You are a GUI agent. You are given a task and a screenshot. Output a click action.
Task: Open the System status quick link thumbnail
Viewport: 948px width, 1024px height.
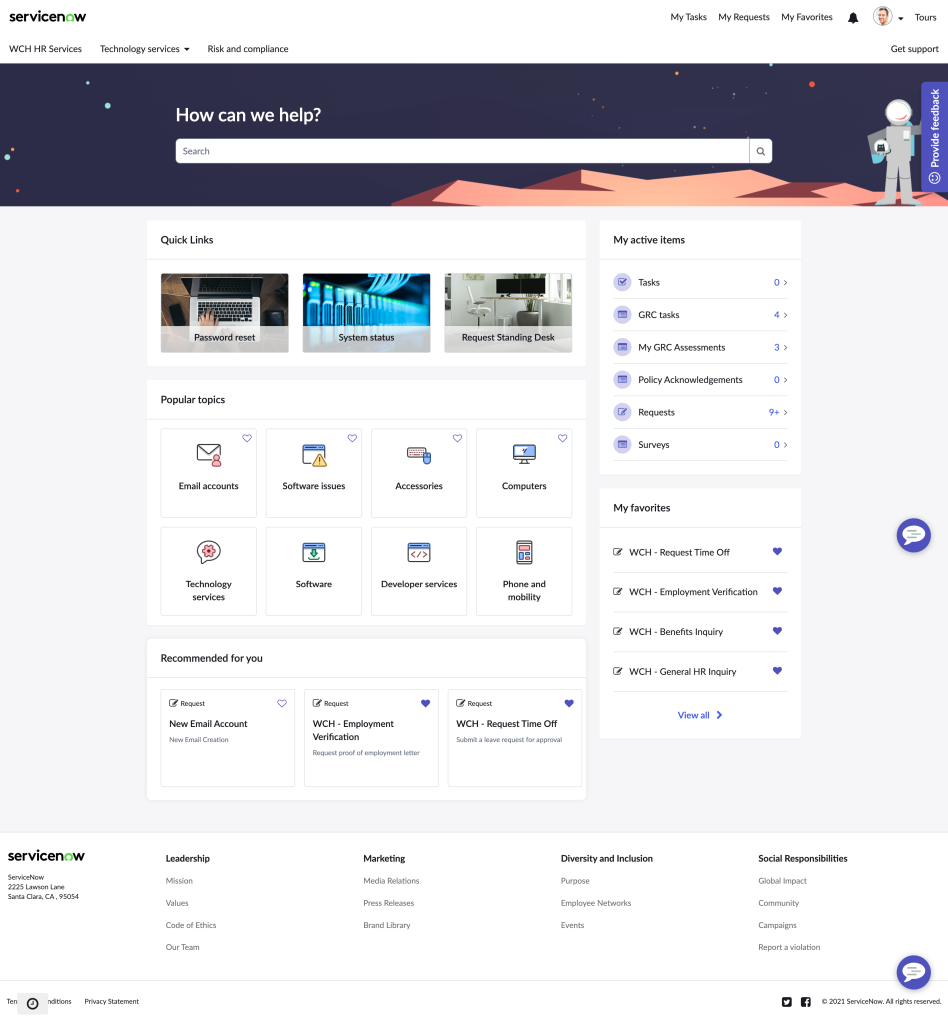click(x=366, y=313)
